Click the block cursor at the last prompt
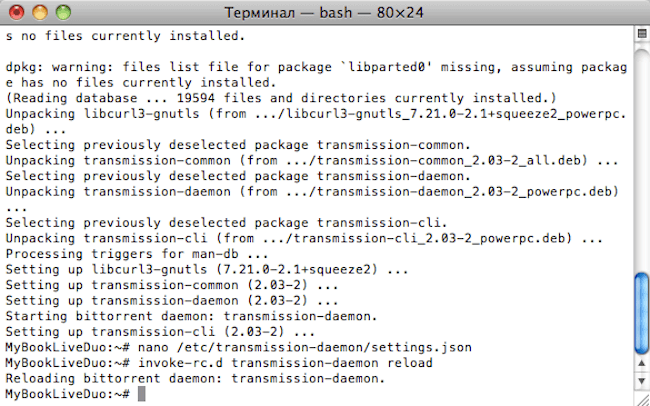 (141, 394)
